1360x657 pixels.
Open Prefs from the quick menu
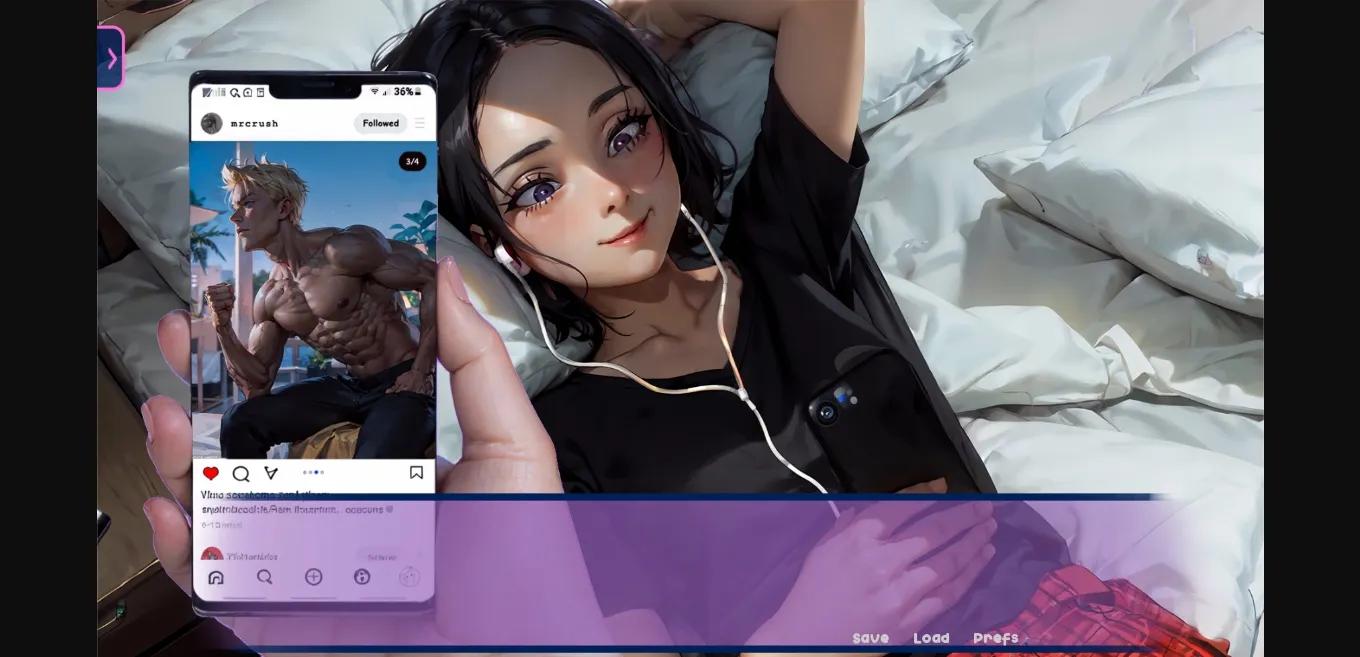pyautogui.click(x=995, y=637)
